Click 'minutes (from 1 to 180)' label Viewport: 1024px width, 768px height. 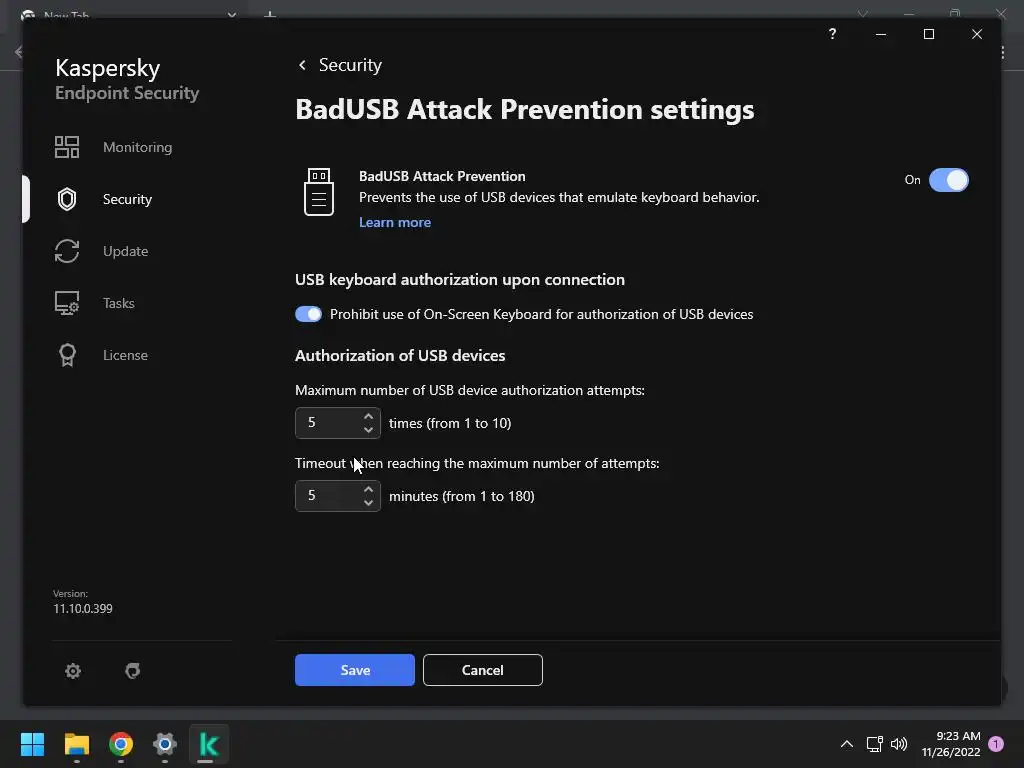462,496
